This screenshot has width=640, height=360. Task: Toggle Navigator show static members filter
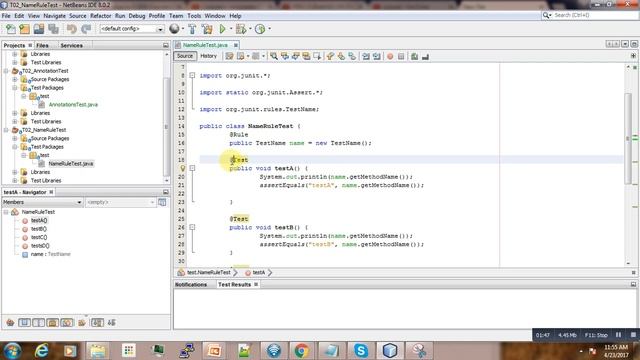coord(38,323)
